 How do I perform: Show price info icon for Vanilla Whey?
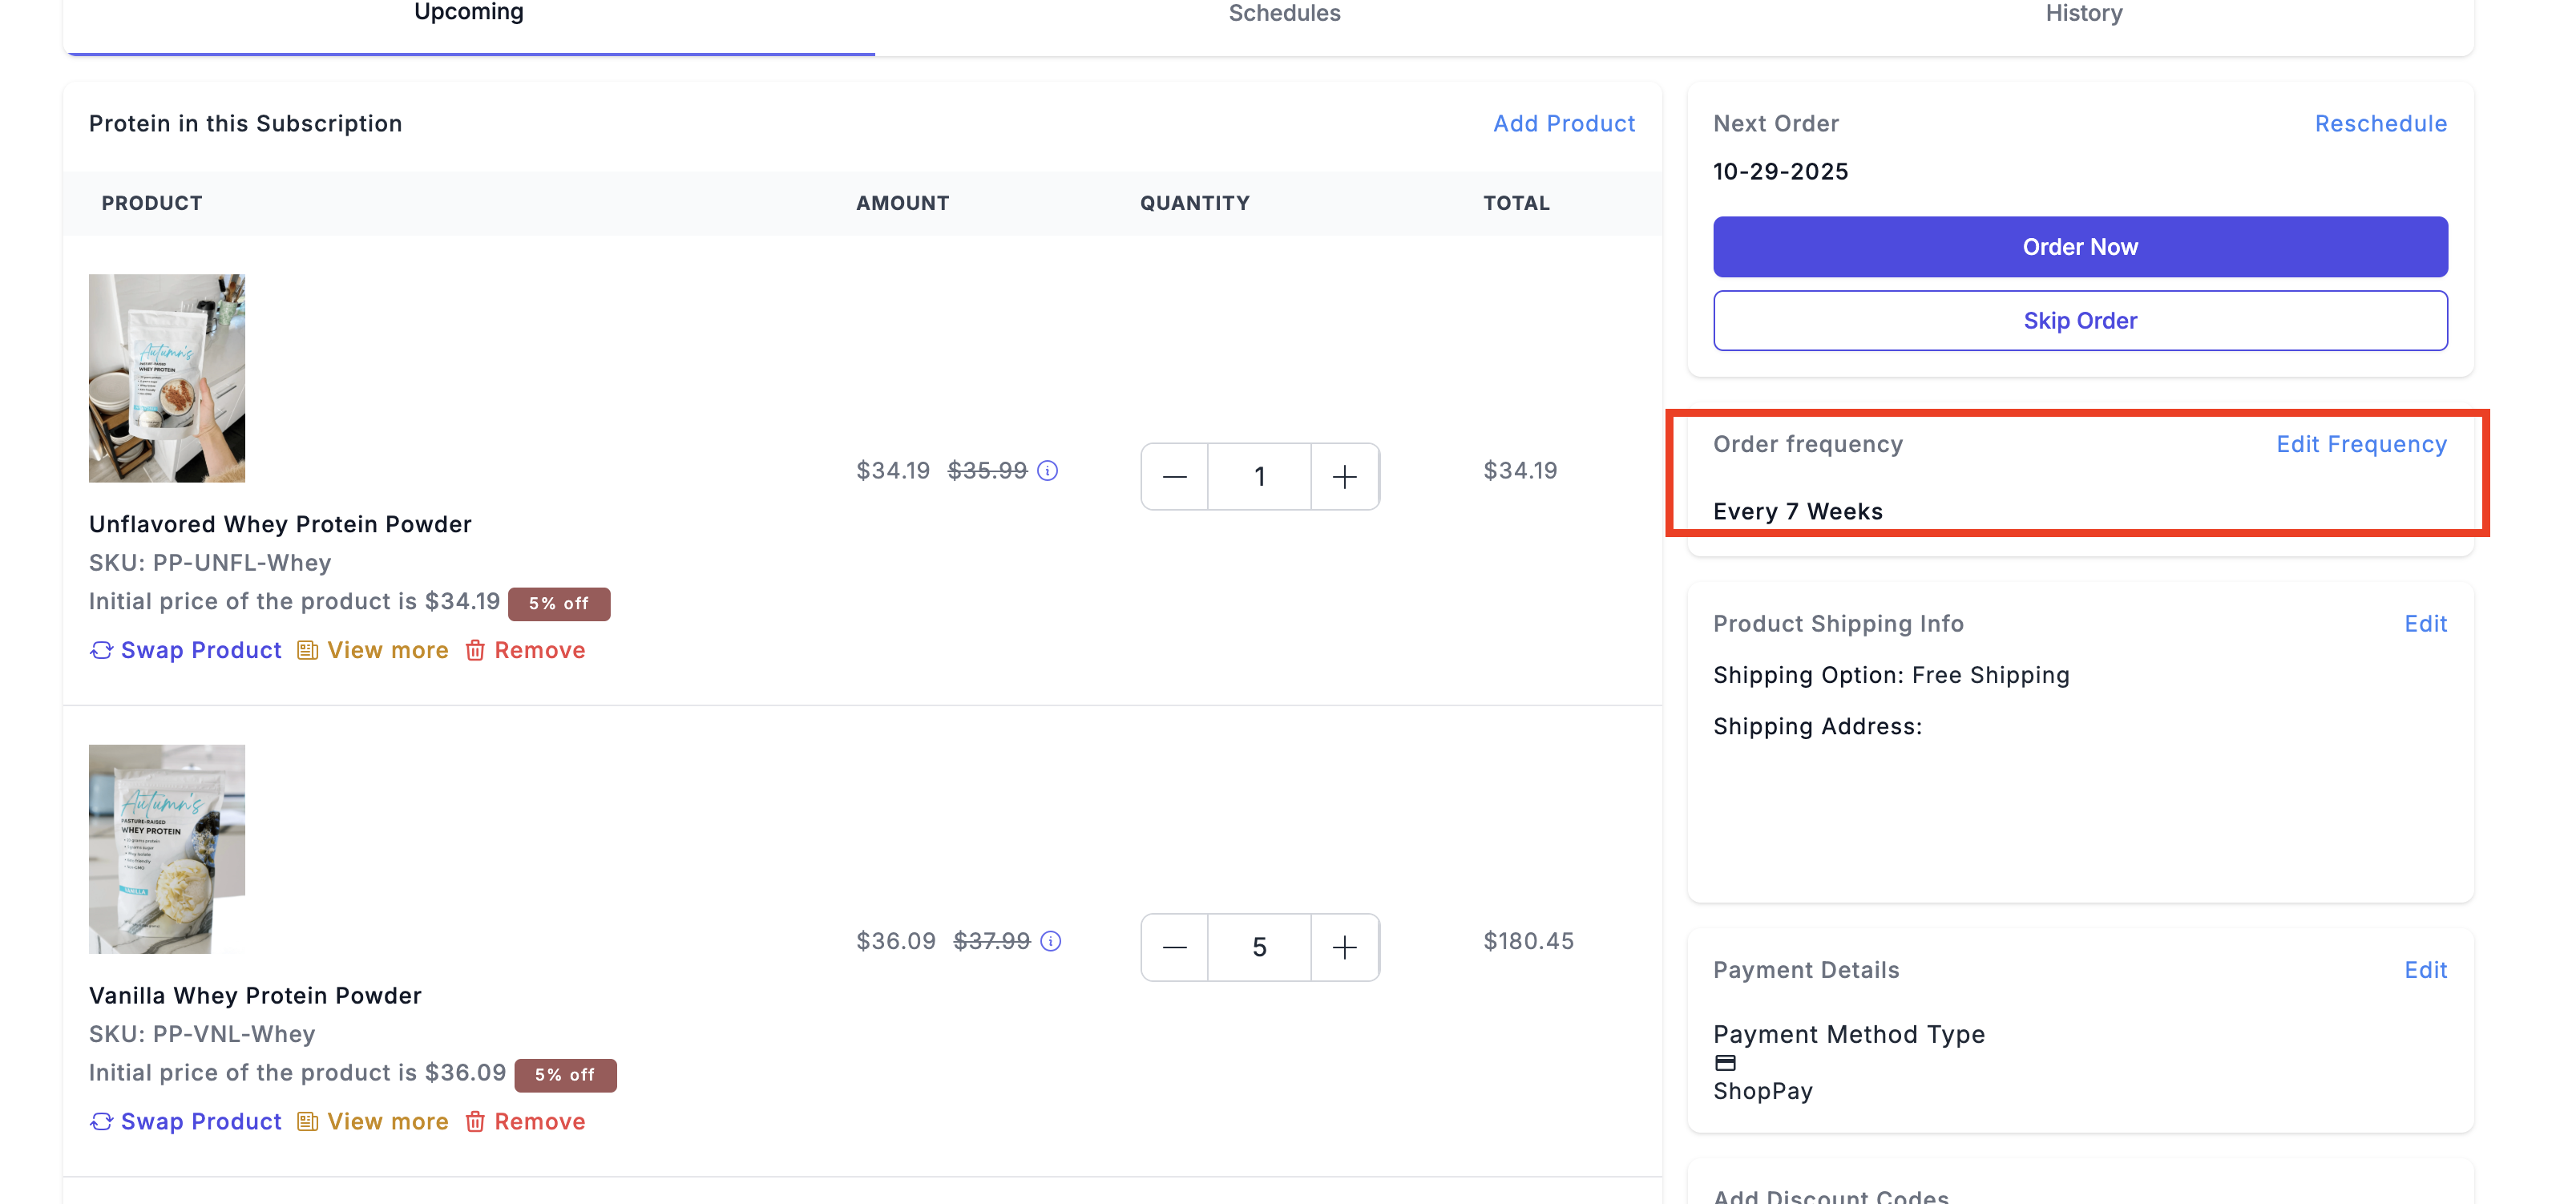[1050, 941]
